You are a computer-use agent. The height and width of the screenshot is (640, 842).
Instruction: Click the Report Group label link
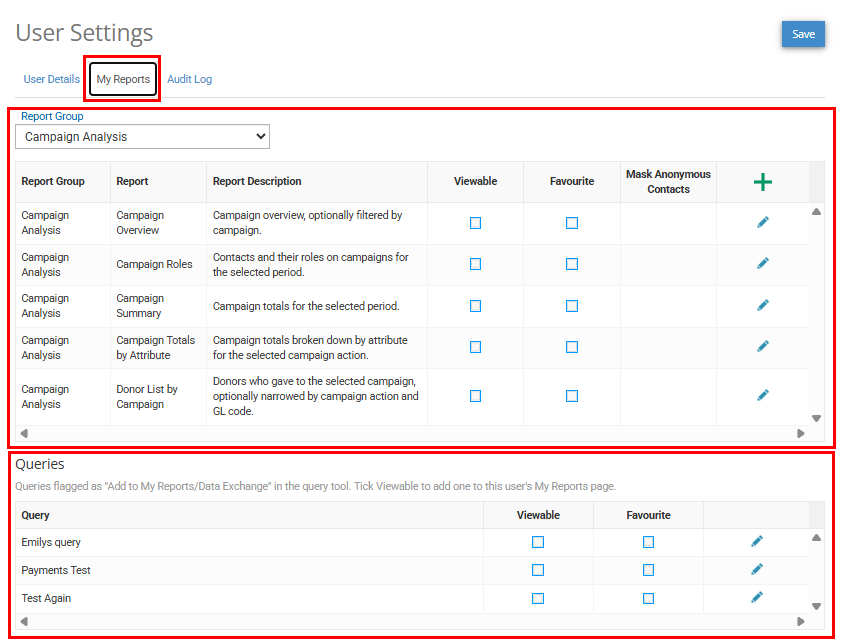point(52,117)
